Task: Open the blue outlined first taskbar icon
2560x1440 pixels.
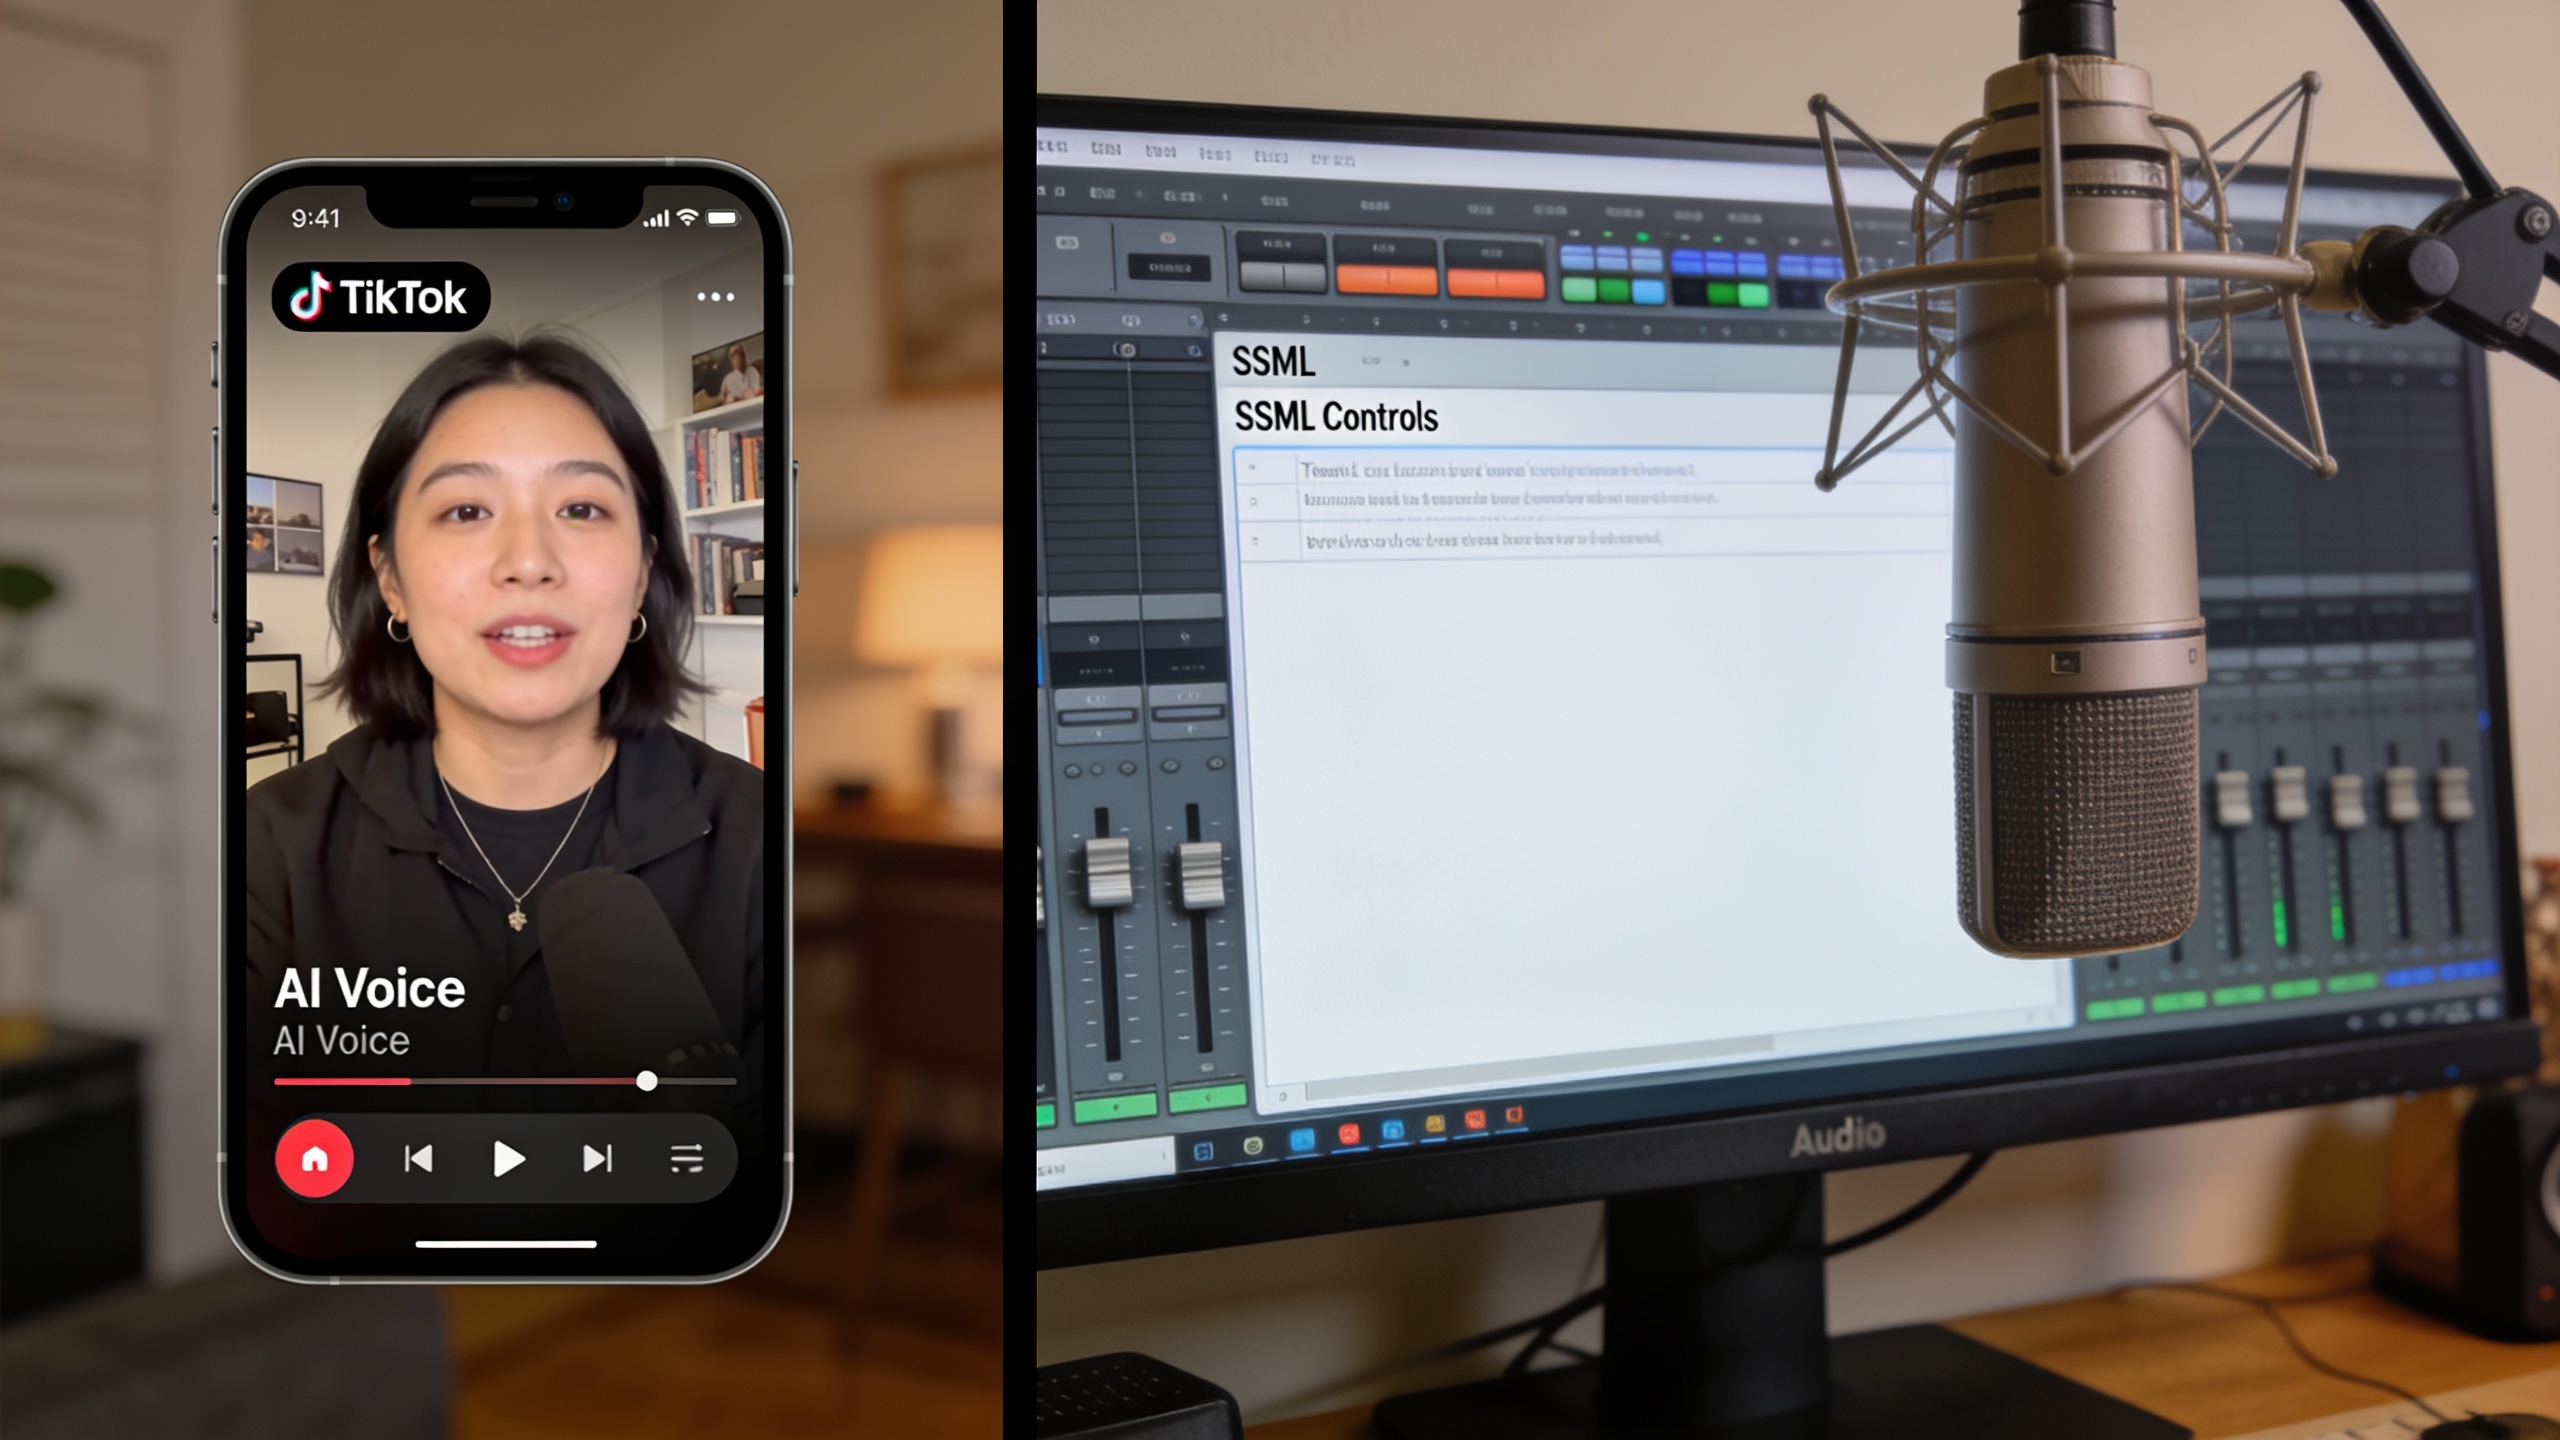Action: coord(1203,1151)
